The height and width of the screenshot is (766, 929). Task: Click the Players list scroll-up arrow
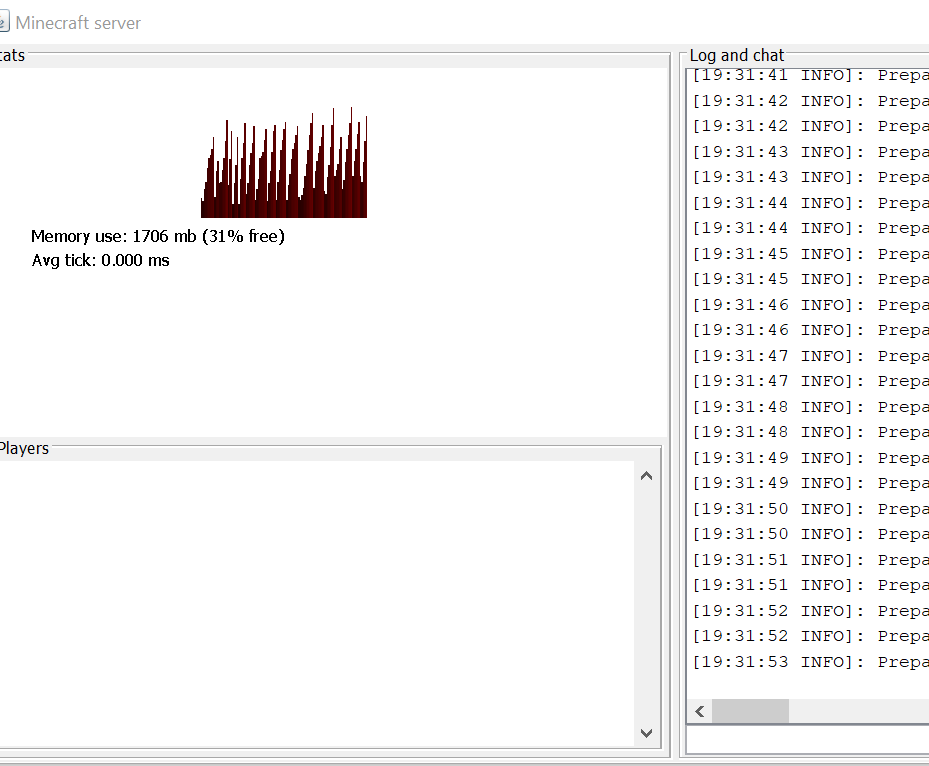(646, 476)
